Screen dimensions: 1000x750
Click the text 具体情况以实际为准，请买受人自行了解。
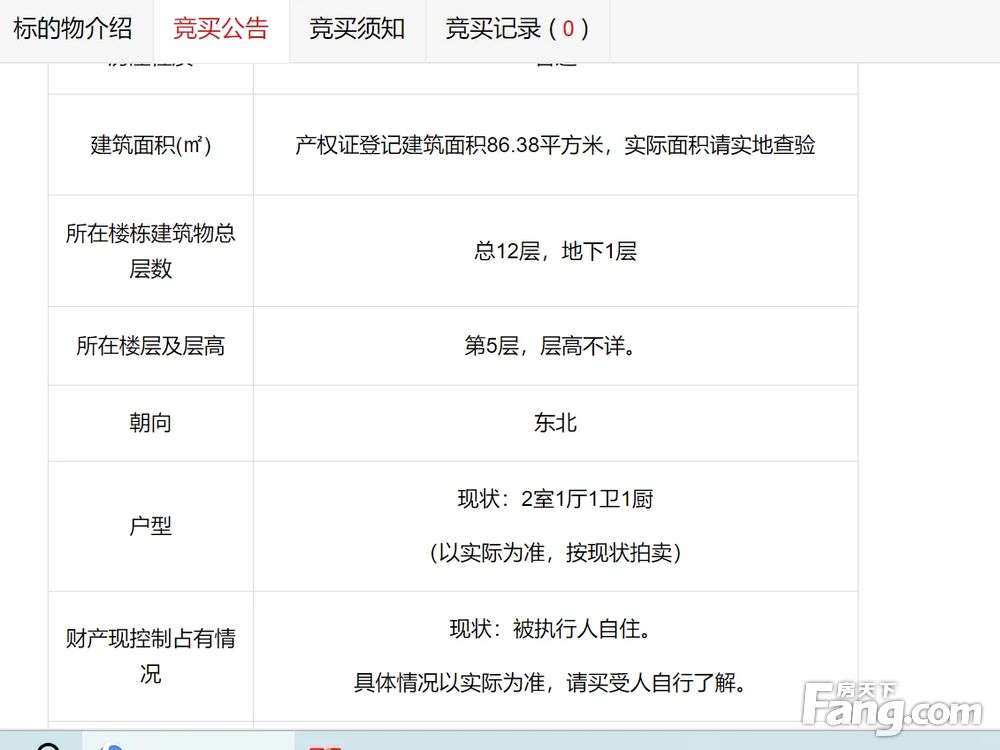[551, 682]
